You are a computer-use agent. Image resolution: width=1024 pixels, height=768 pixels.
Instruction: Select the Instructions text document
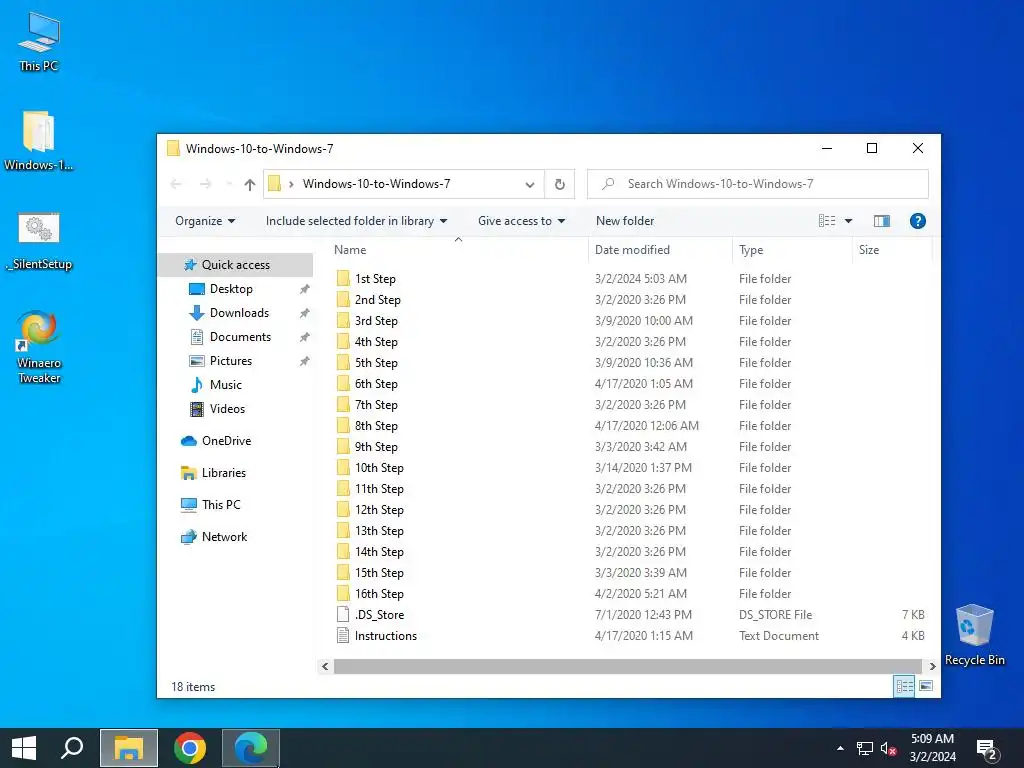click(x=385, y=635)
